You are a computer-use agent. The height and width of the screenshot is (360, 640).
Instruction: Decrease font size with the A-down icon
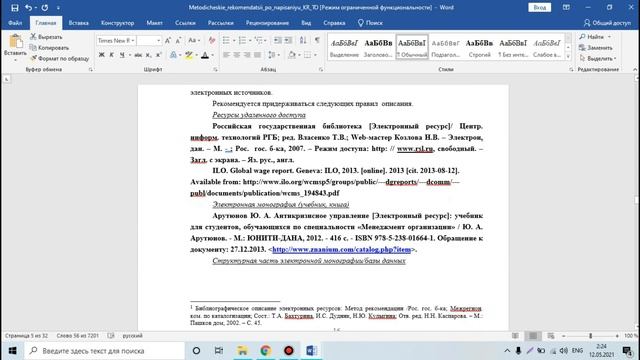[178, 40]
